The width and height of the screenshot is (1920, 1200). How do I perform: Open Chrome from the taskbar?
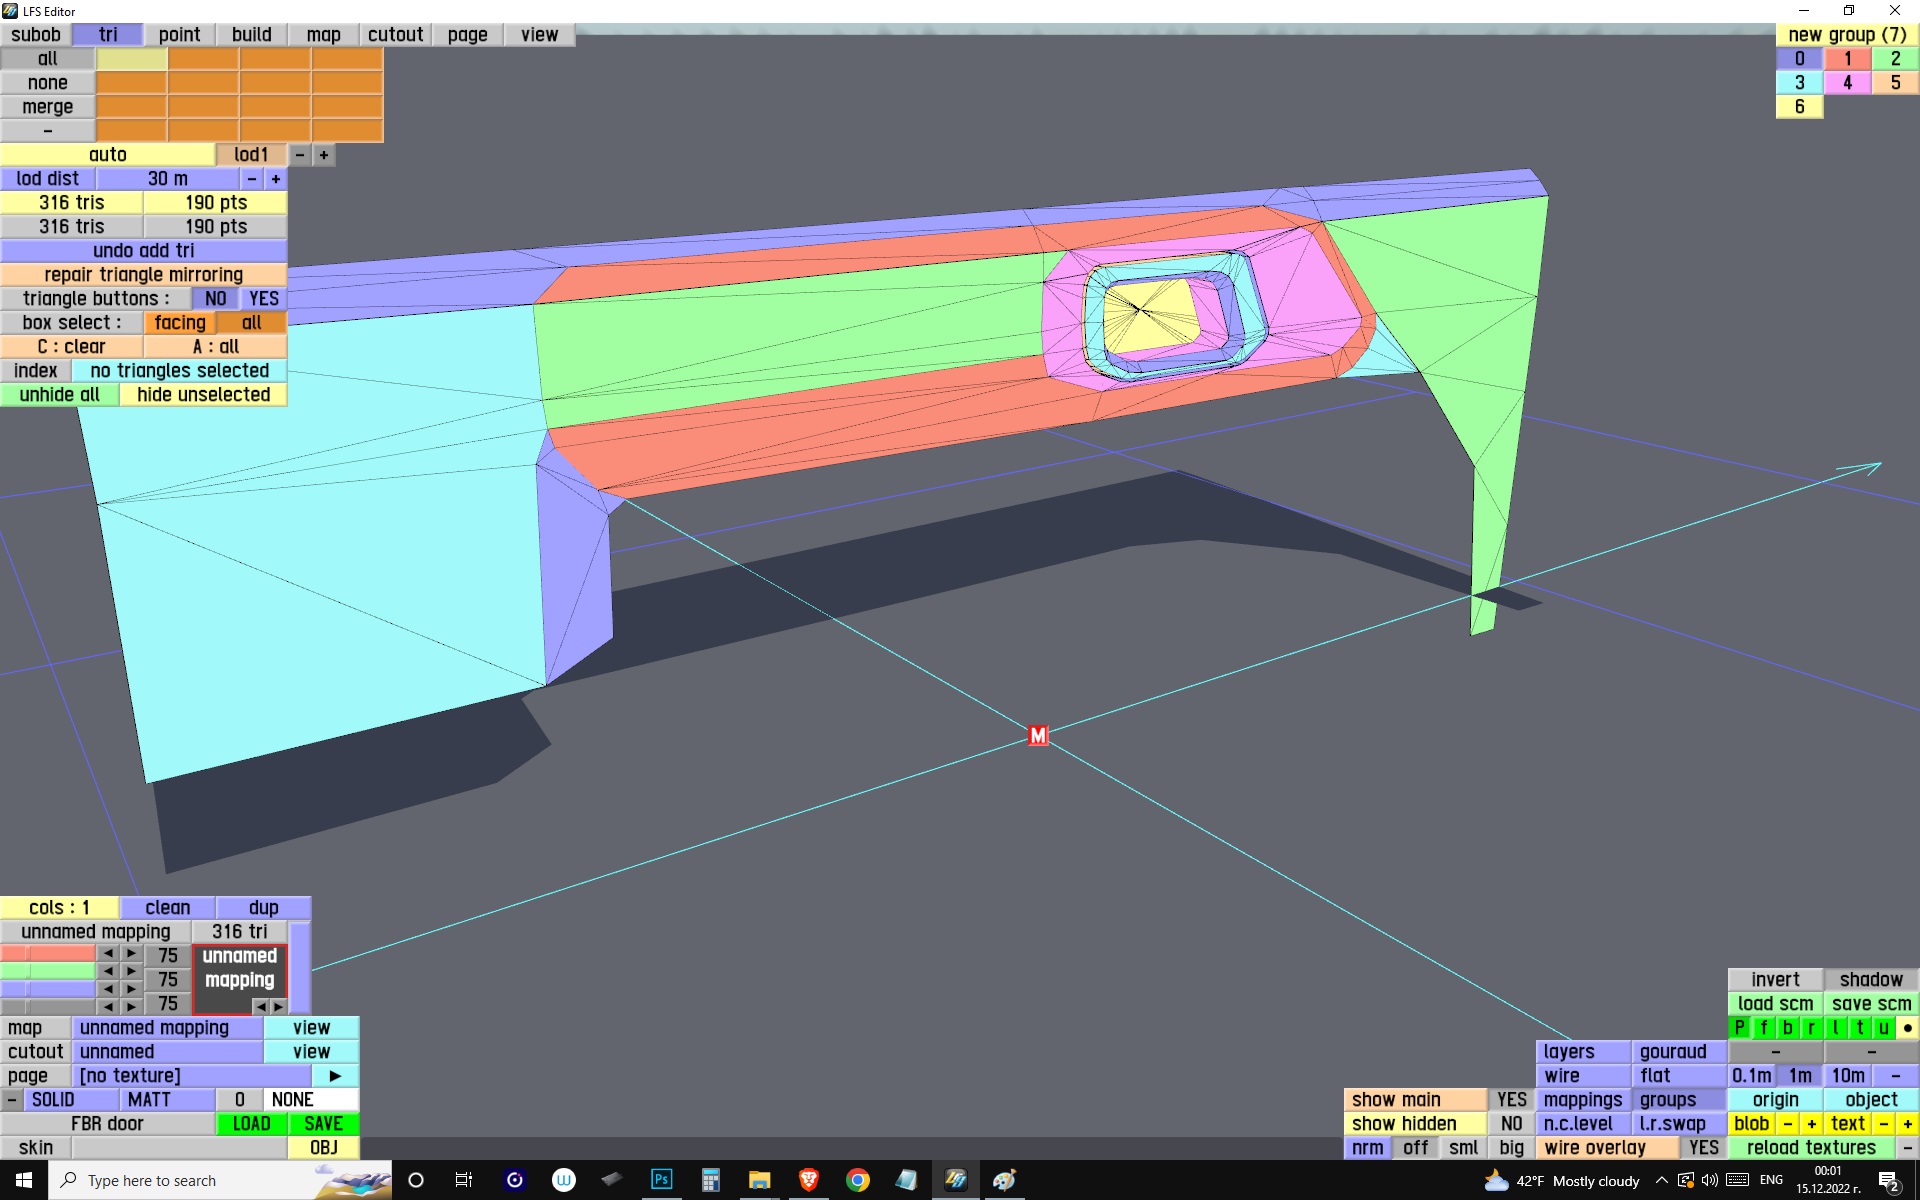pyautogui.click(x=857, y=1180)
